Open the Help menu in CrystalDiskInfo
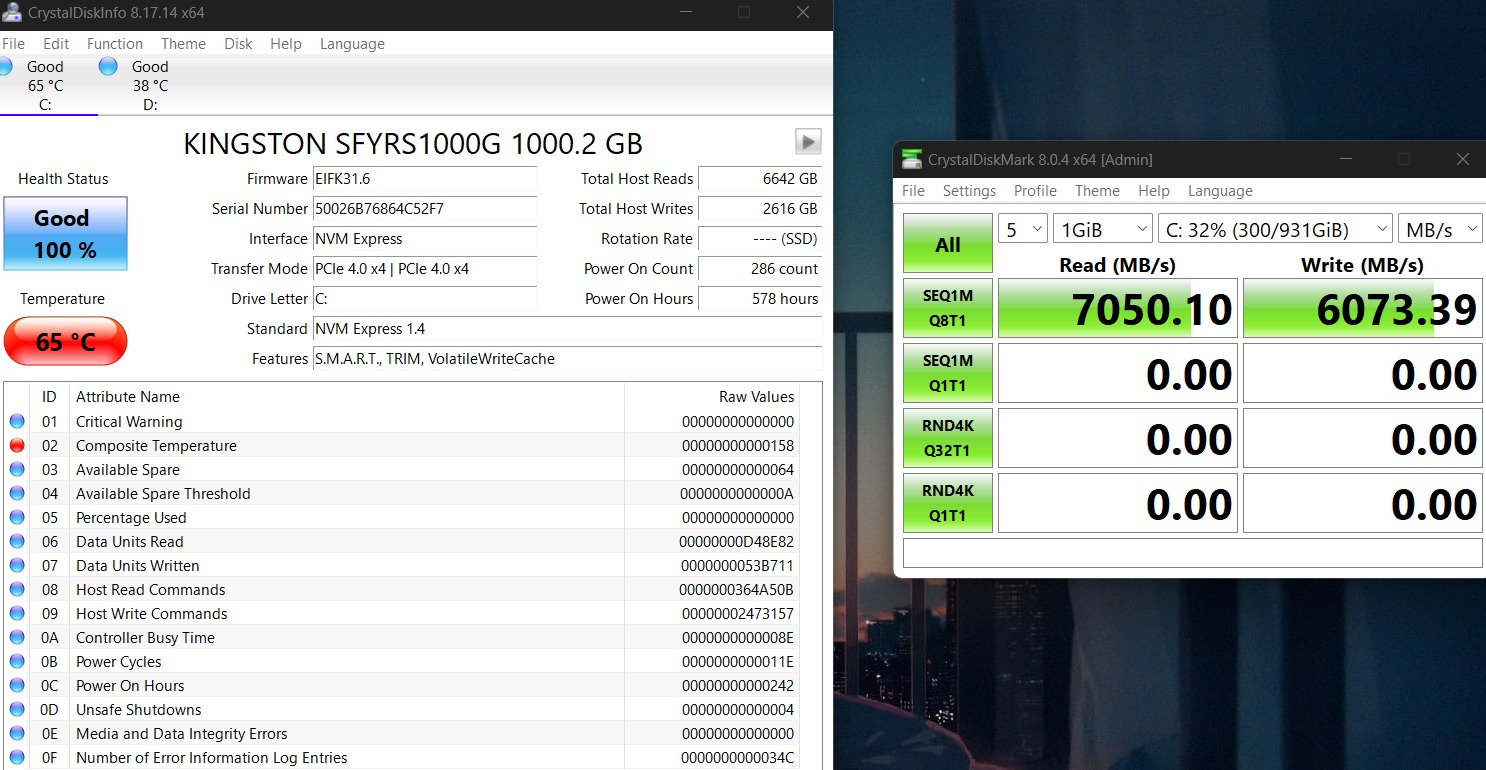 pyautogui.click(x=286, y=44)
